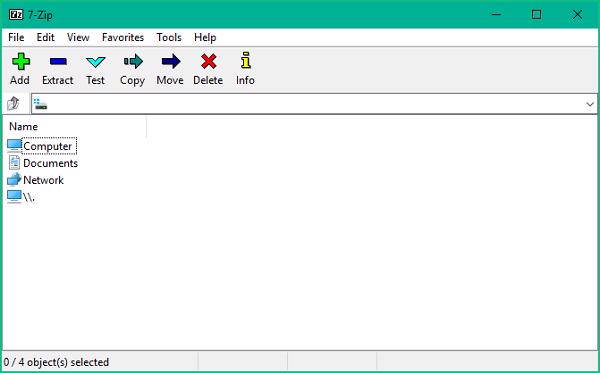Open the View menu
Image resolution: width=600 pixels, height=373 pixels.
78,37
